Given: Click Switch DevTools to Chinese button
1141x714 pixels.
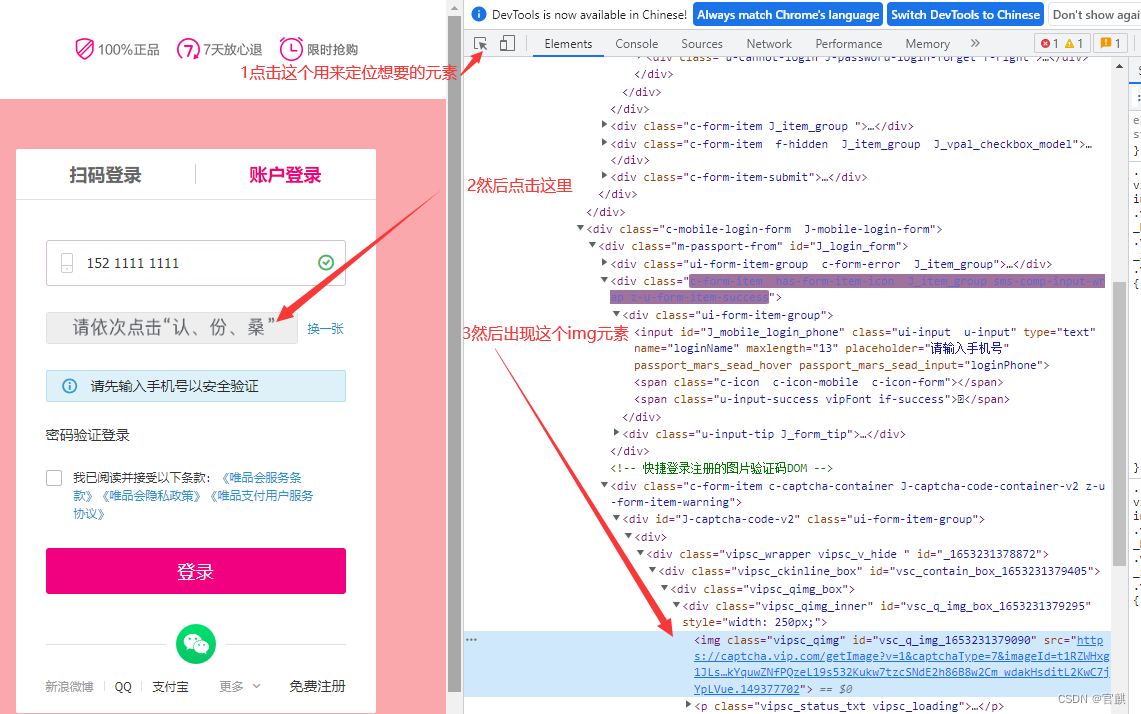Looking at the screenshot, I should [965, 15].
